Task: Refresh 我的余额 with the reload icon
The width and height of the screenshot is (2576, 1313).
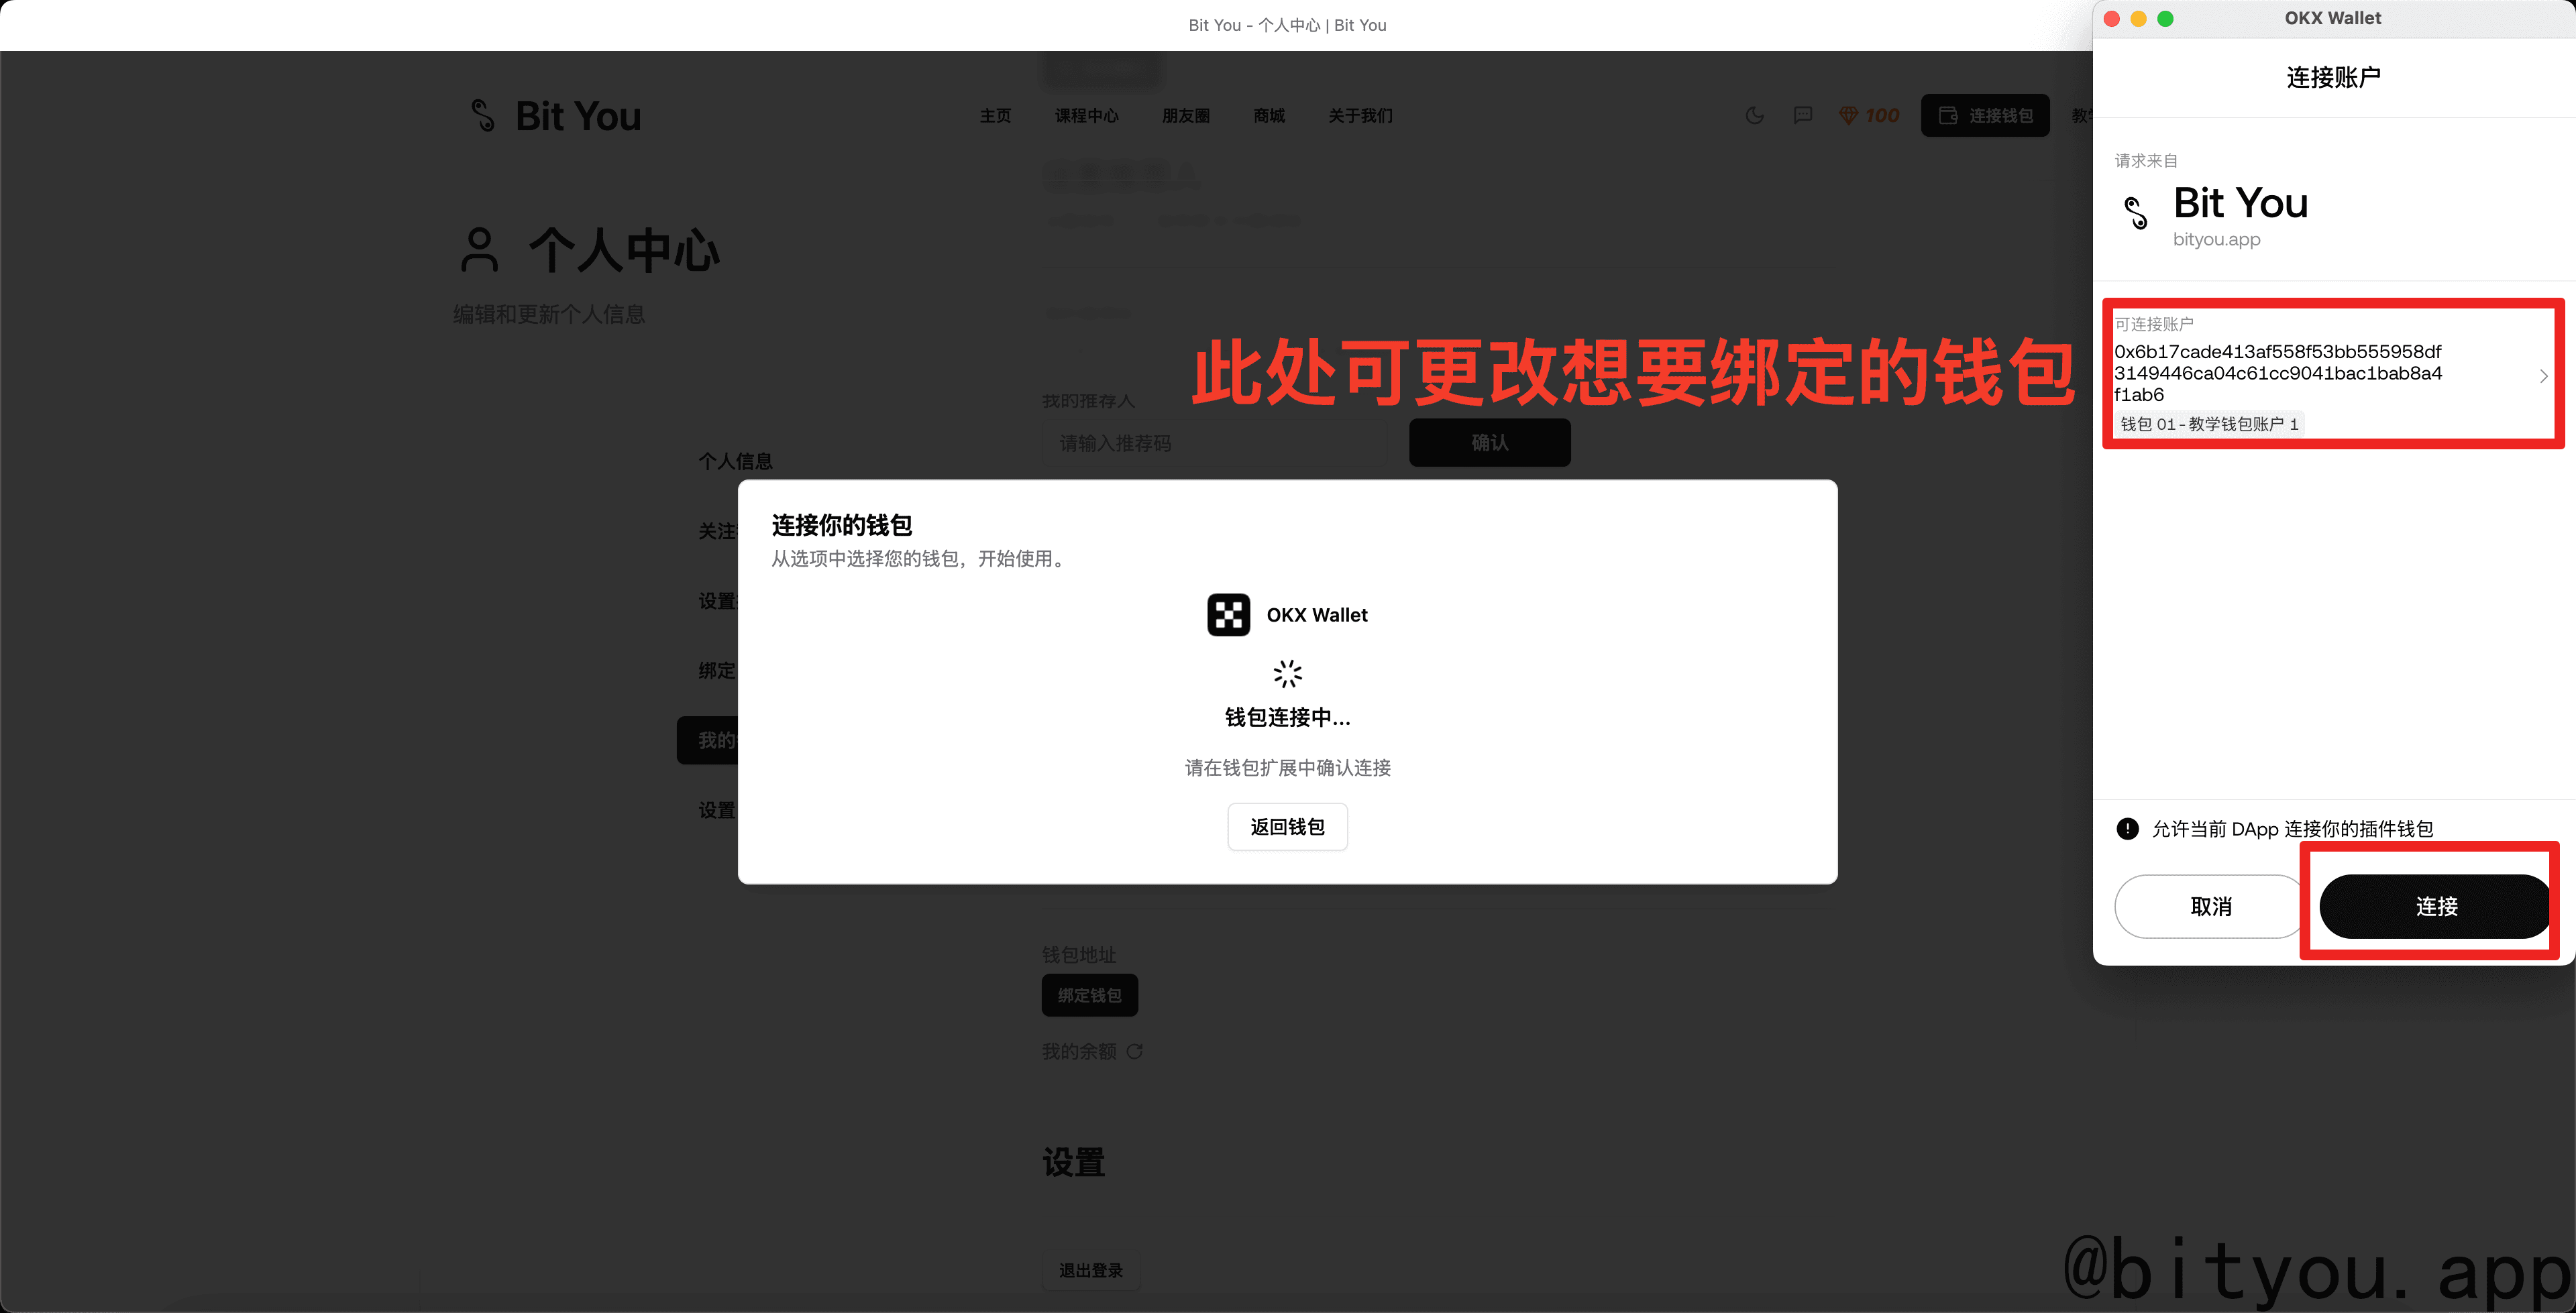Action: [1134, 1052]
